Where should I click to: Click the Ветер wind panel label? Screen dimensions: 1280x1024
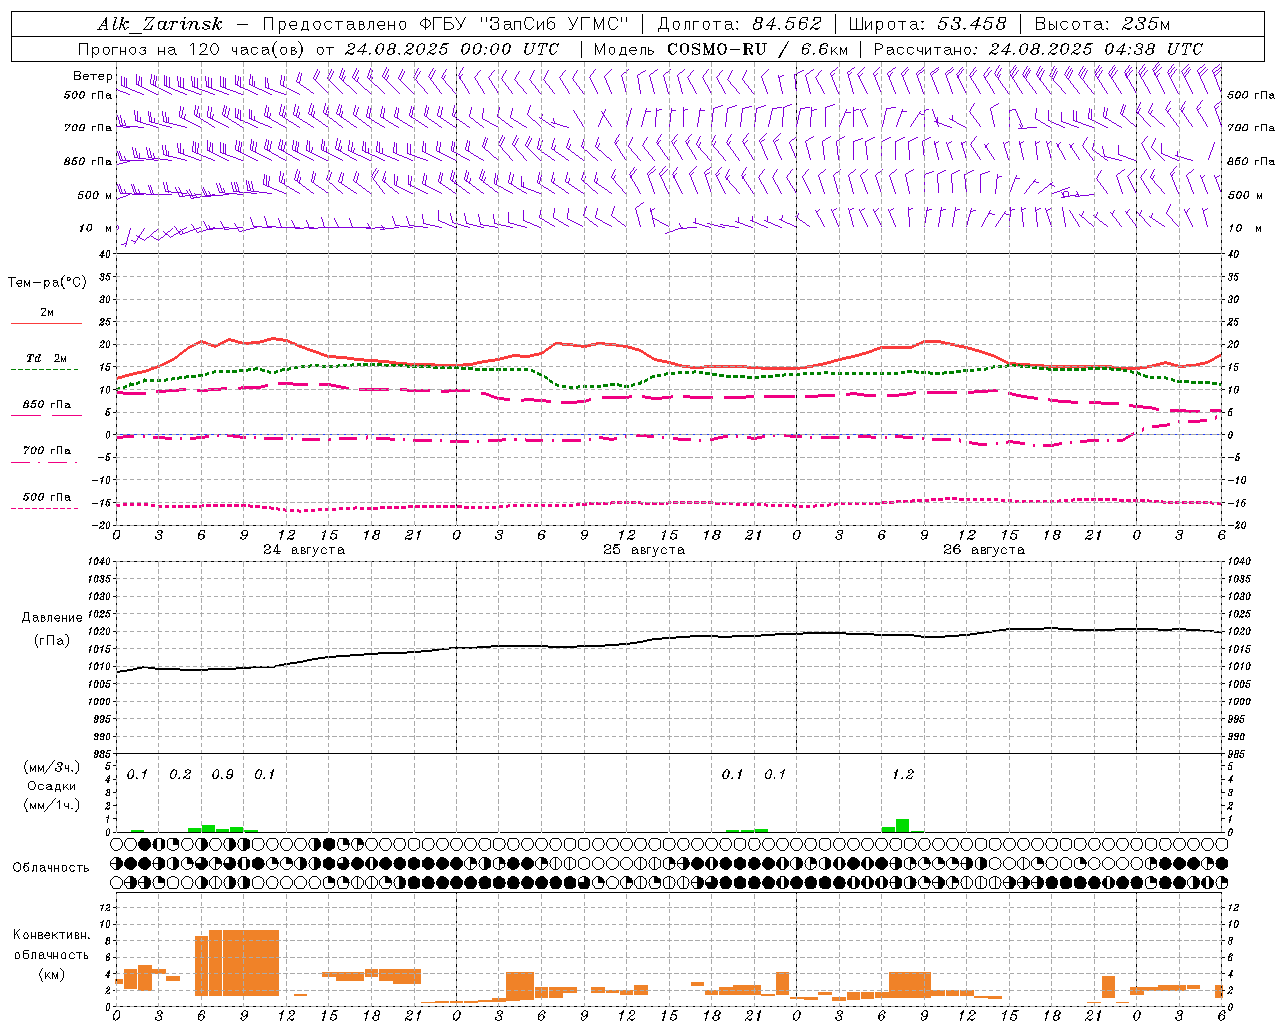click(93, 76)
